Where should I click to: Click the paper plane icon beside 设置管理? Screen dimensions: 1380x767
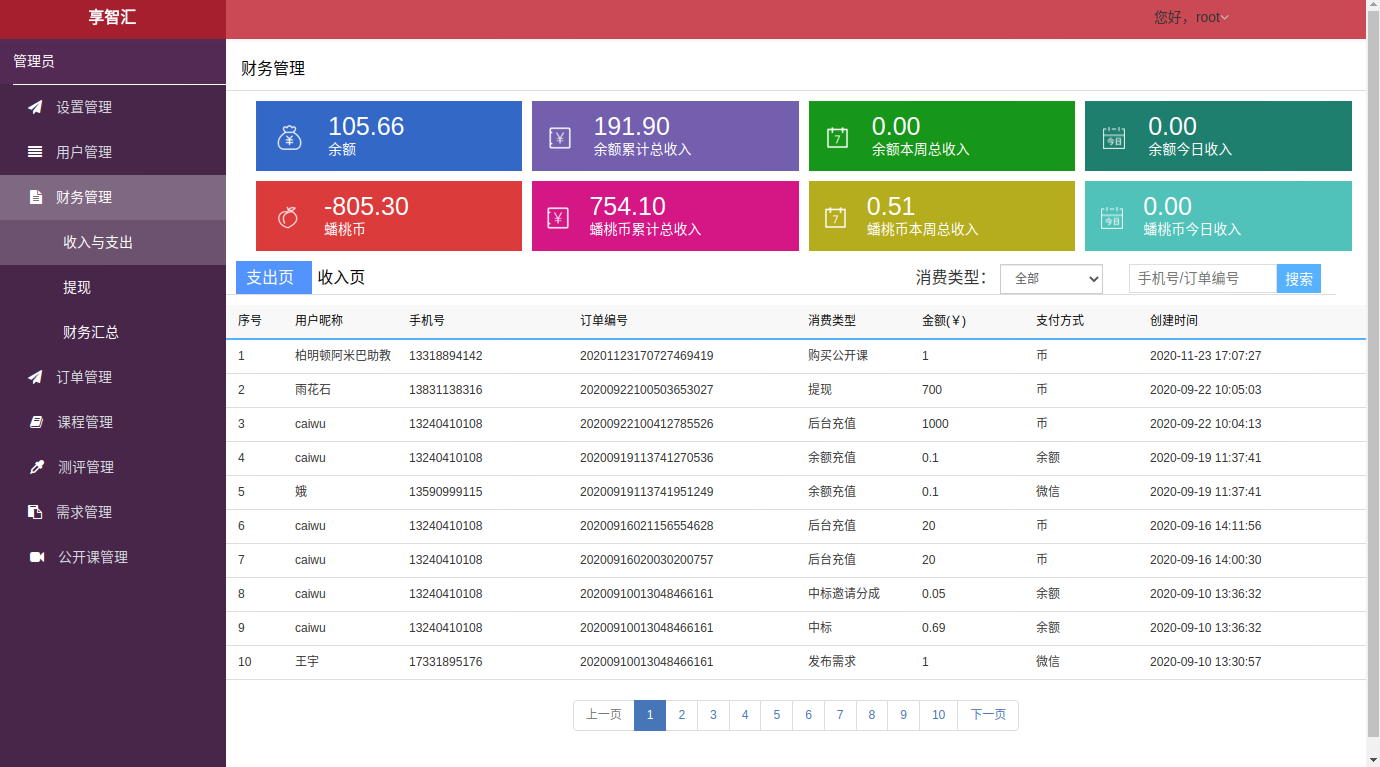coord(35,107)
